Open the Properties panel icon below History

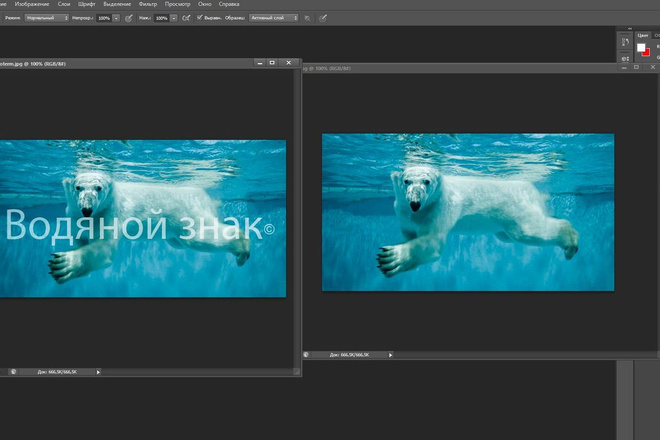[625, 58]
